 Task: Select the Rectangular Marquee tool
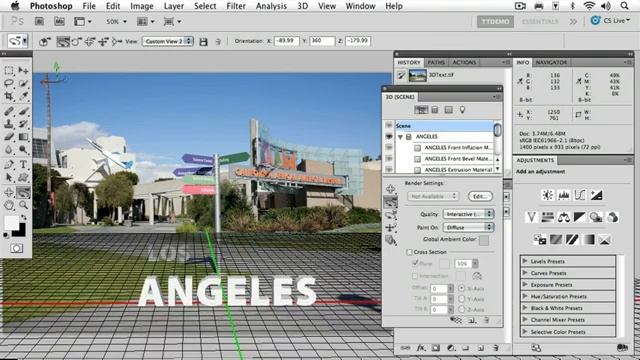click(9, 71)
